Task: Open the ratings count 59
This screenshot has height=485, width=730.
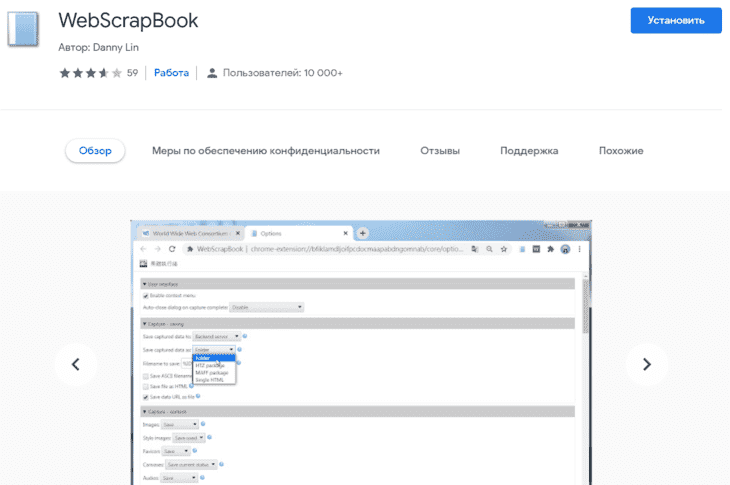Action: coord(132,73)
